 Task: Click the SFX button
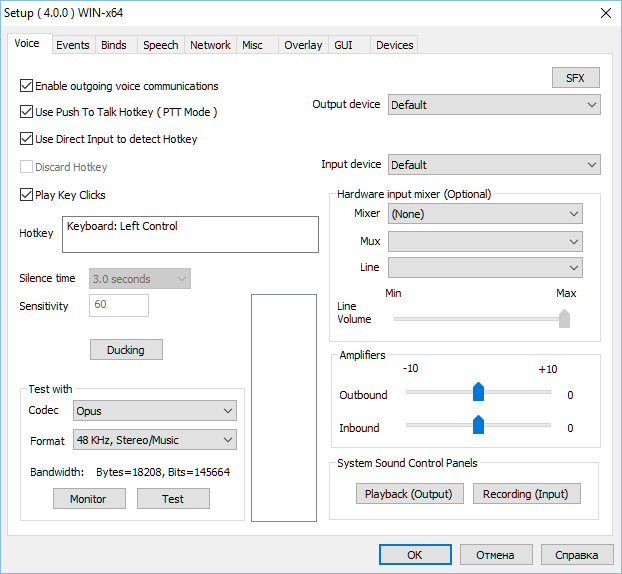[576, 78]
